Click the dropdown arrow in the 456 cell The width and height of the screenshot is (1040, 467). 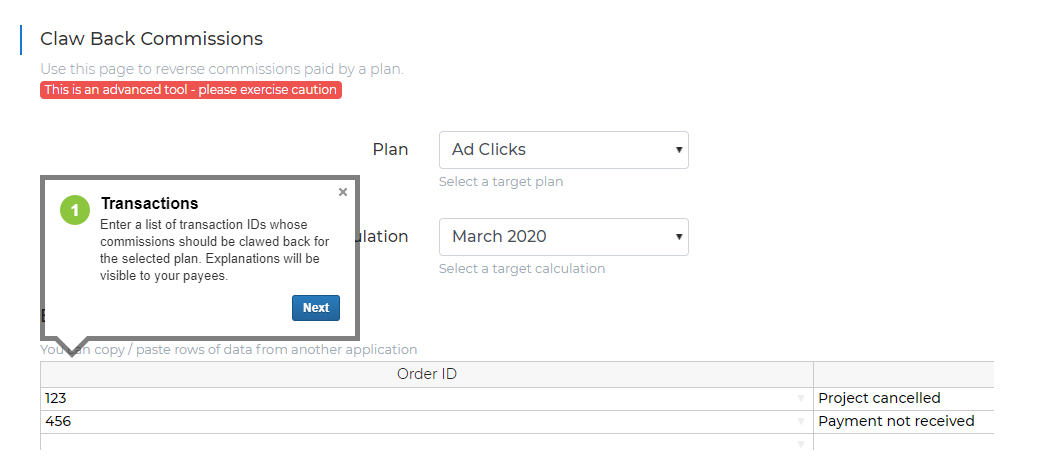(x=801, y=422)
